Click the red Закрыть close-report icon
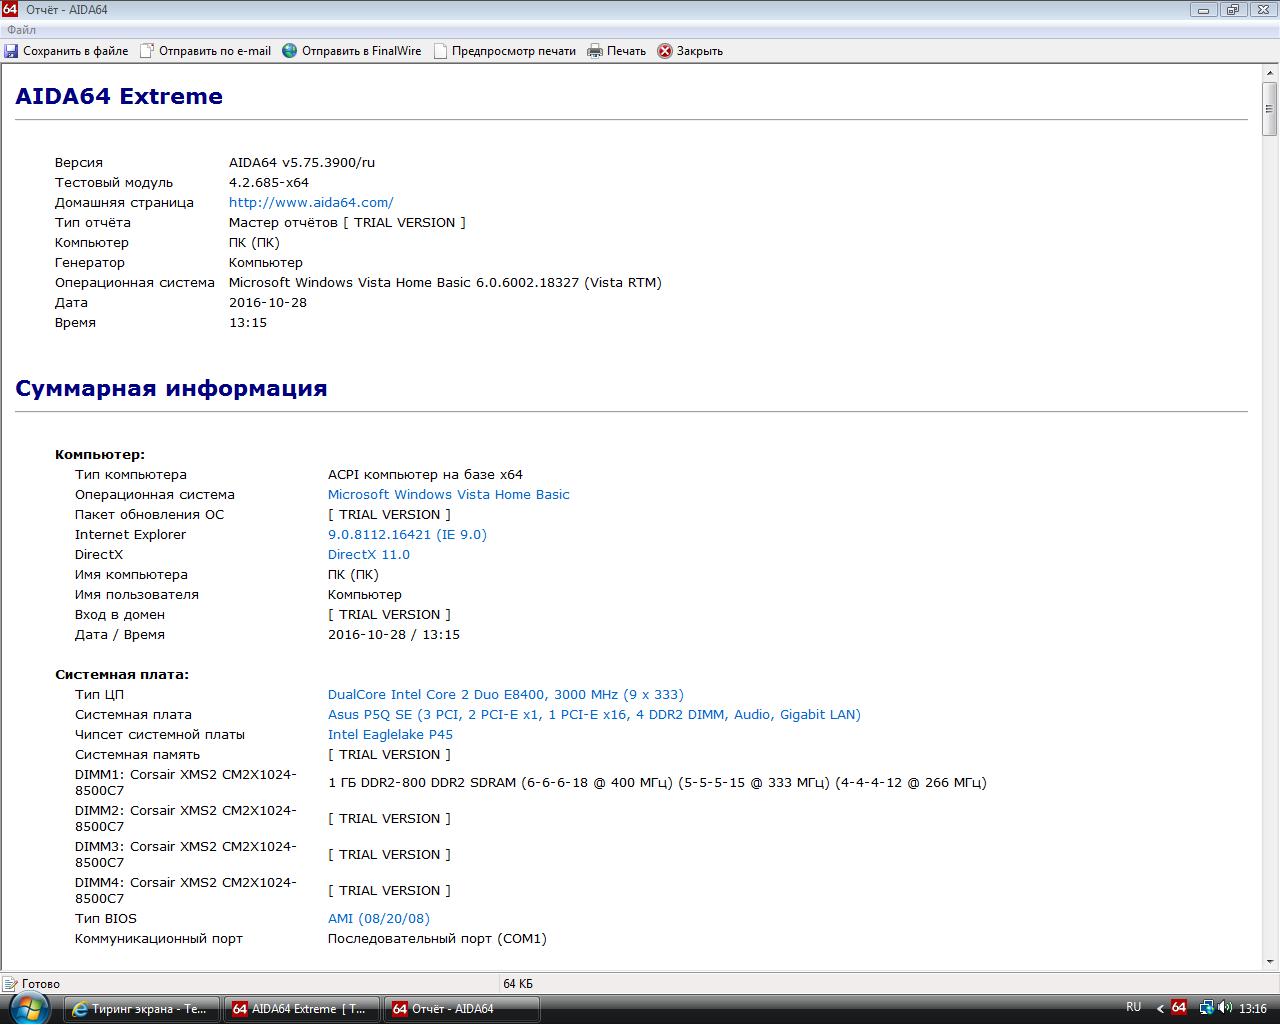 (x=665, y=51)
